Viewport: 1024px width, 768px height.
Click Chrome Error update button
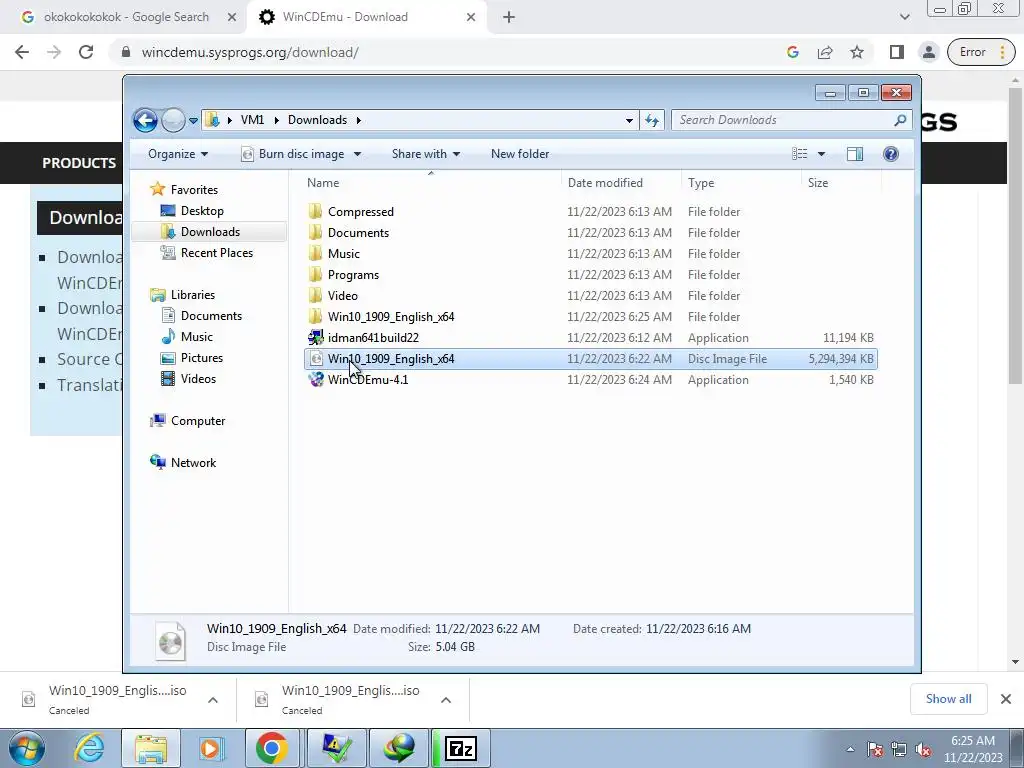coord(981,52)
